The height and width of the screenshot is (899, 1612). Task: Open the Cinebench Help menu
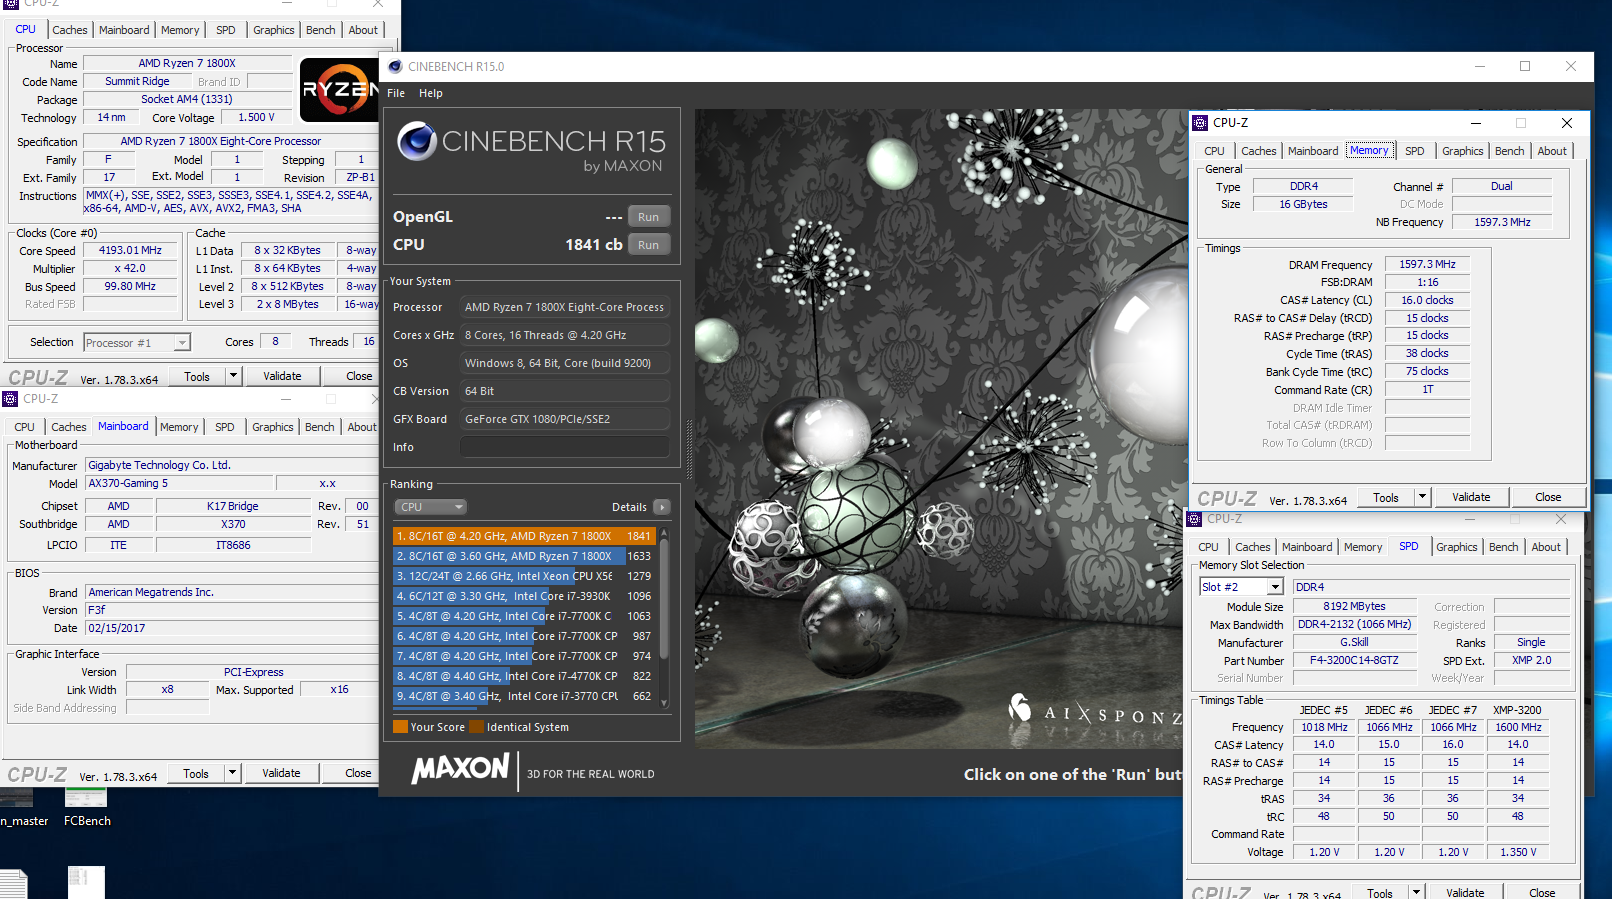coord(431,93)
